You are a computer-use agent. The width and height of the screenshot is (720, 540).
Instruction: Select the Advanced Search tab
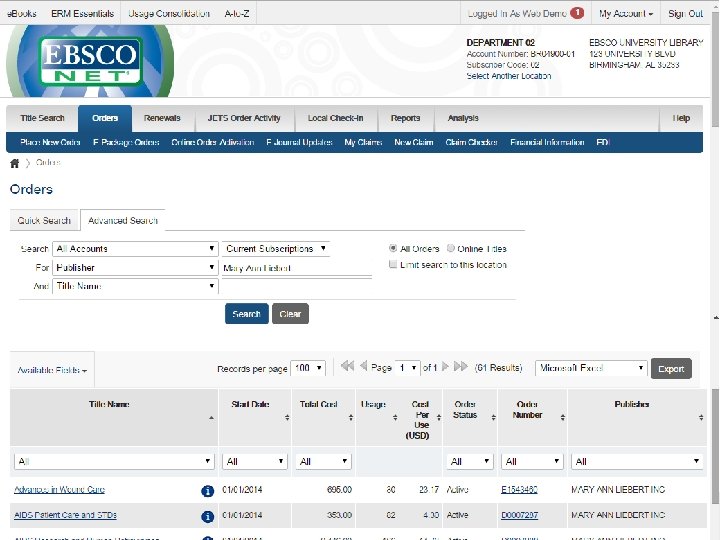123,220
